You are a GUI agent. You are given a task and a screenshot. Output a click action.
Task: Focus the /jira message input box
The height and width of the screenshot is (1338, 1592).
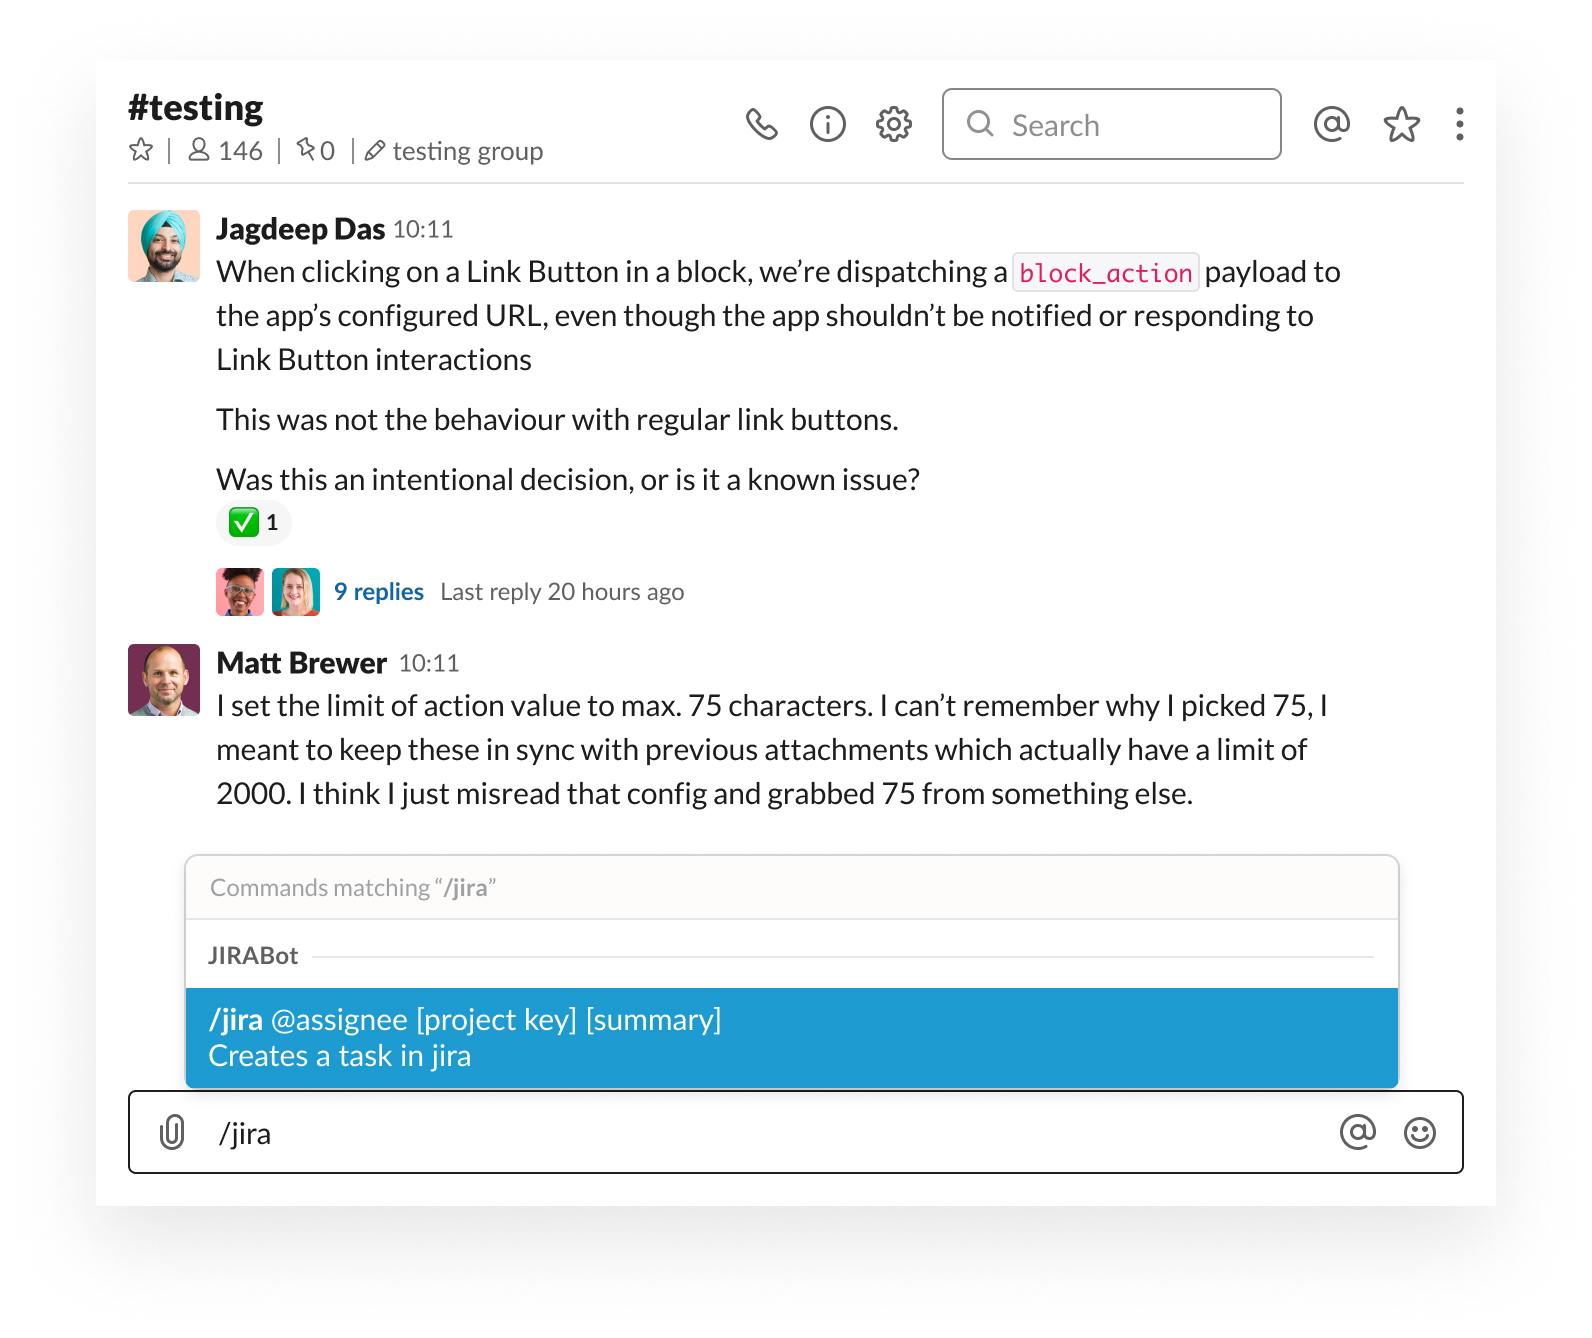[796, 1132]
